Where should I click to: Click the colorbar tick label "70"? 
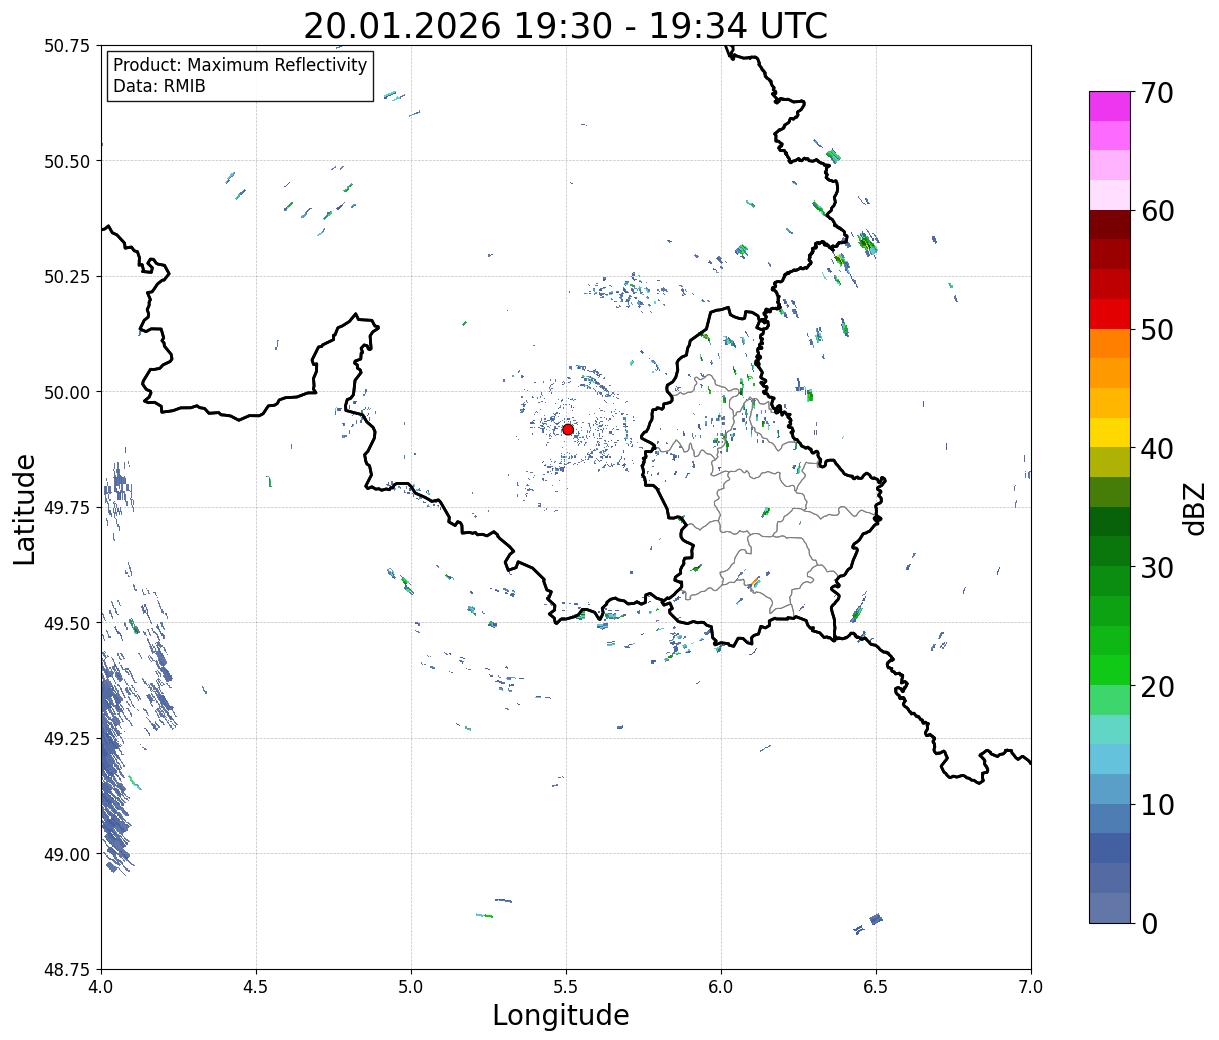tap(1157, 93)
